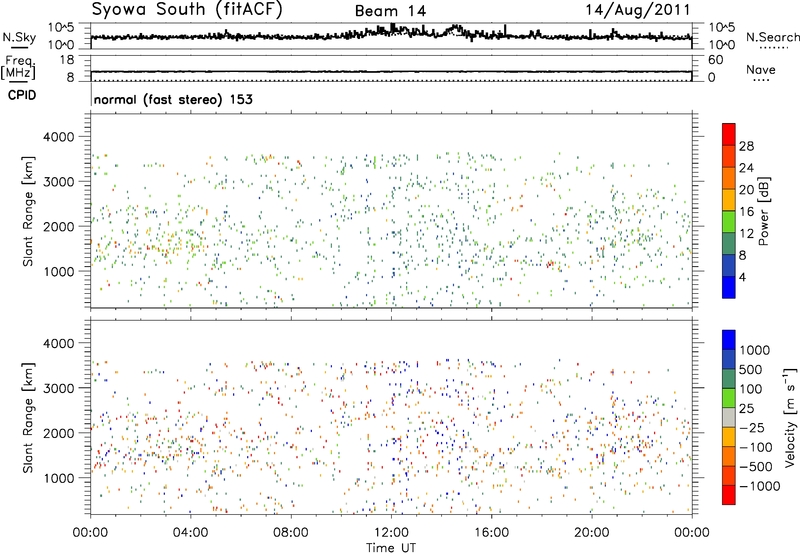Click the "12:00" time axis tick
The width and height of the screenshot is (800, 554).
(391, 533)
